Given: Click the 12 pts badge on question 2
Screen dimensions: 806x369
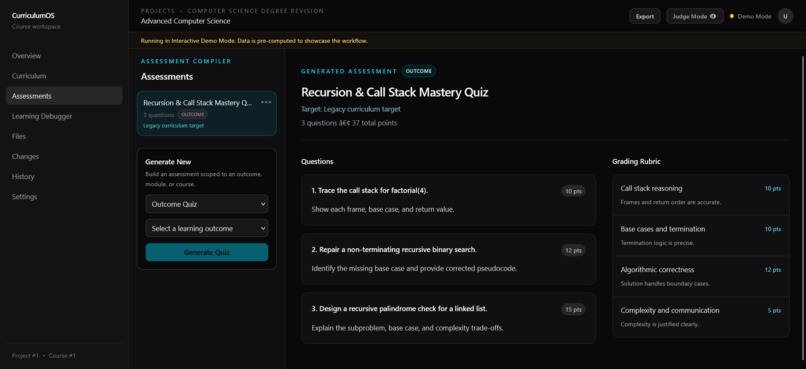Looking at the screenshot, I should (x=573, y=250).
